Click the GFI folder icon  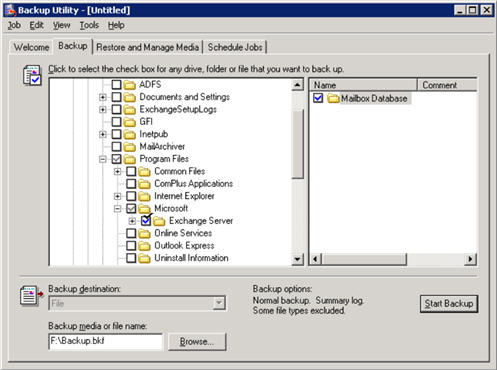[130, 122]
